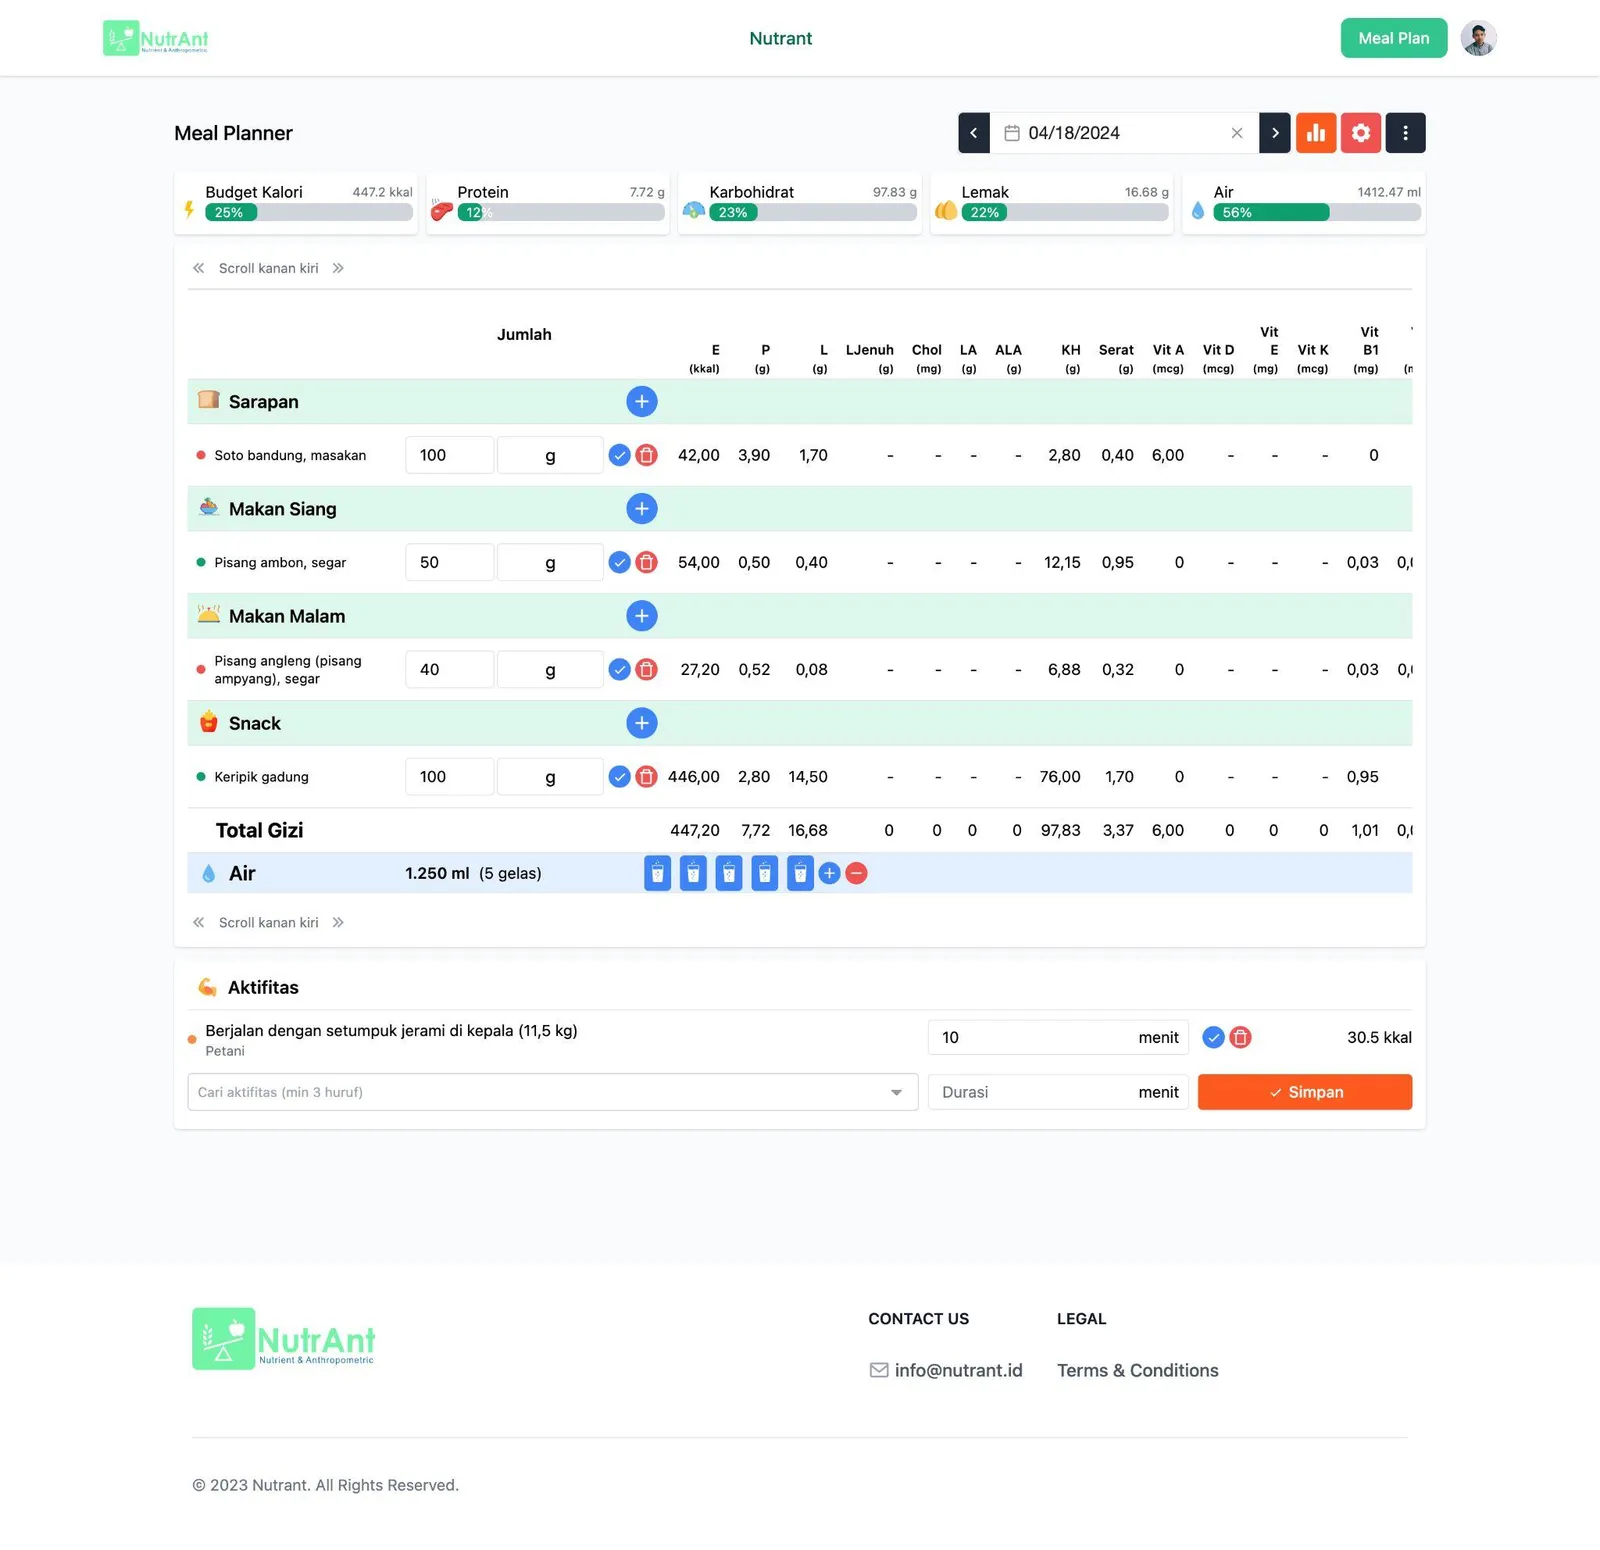
Task: Click Budget Kalori progress bar
Action: click(309, 212)
